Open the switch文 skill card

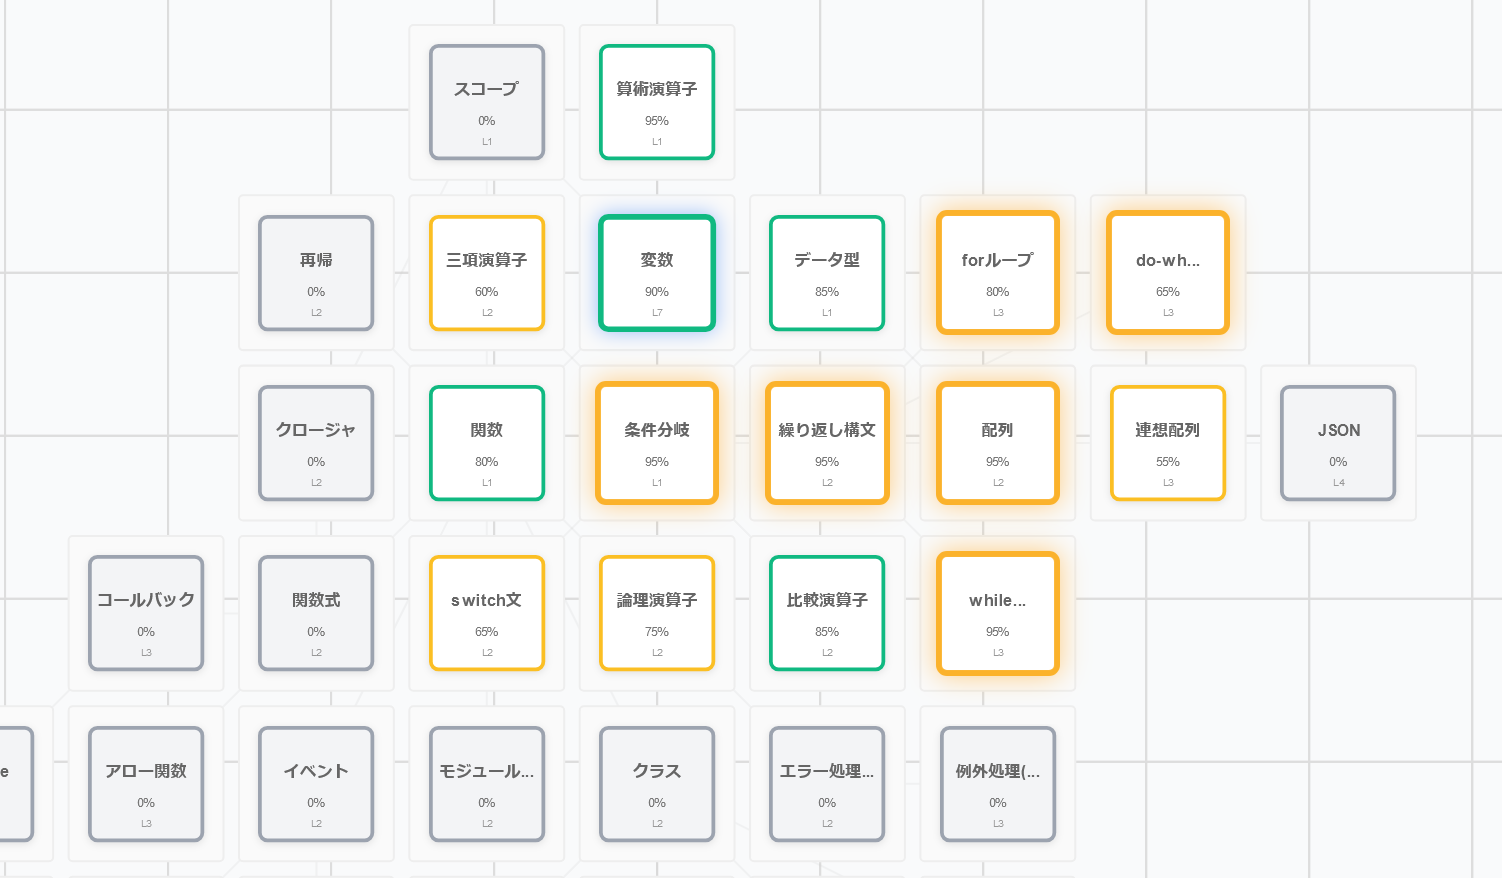[x=487, y=613]
